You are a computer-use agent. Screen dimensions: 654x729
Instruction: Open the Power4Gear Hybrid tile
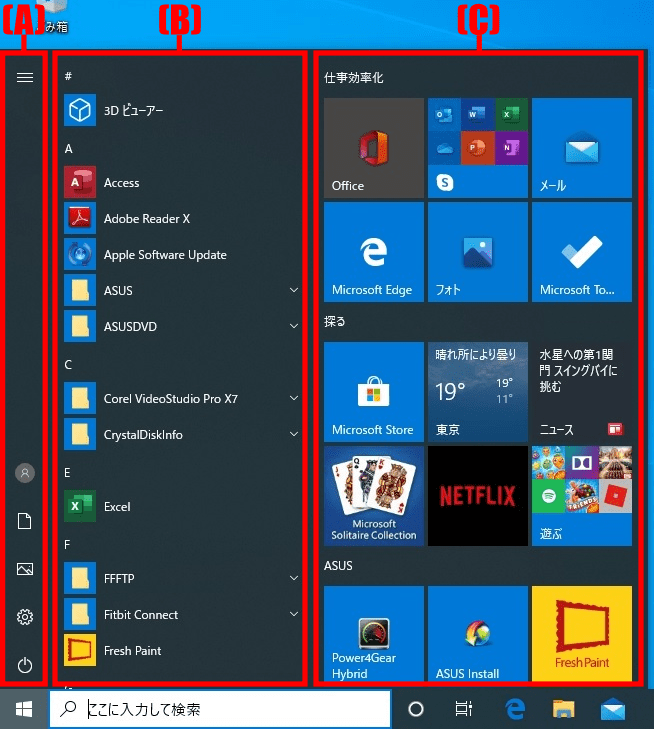pyautogui.click(x=374, y=634)
